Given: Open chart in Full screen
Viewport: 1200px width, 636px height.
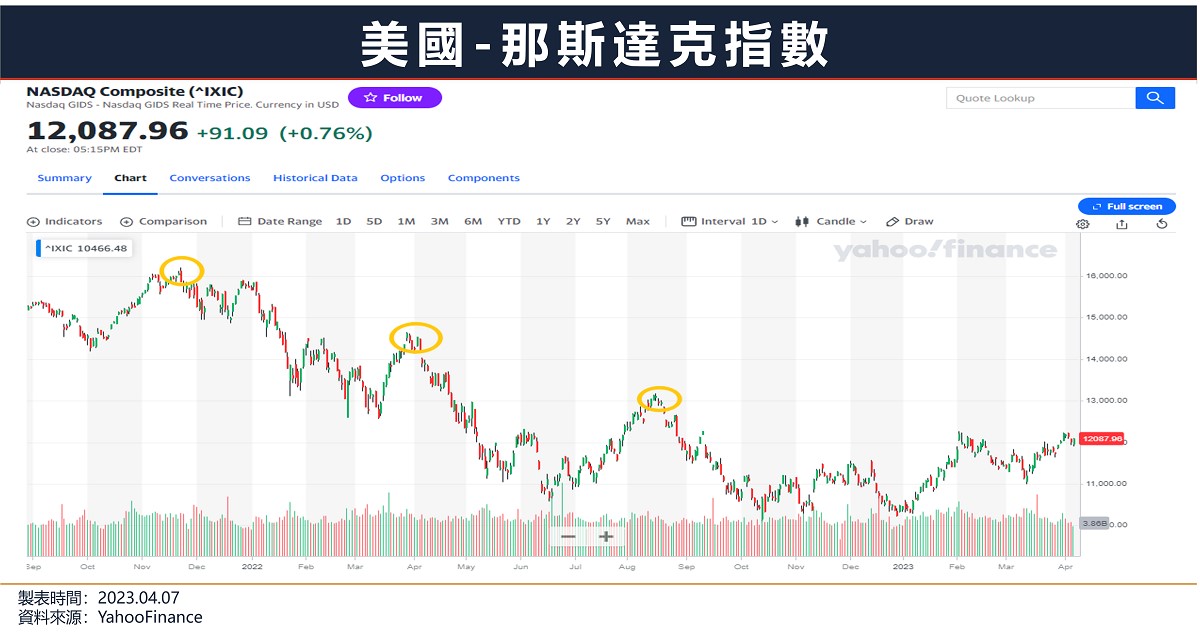Looking at the screenshot, I should pyautogui.click(x=1127, y=206).
